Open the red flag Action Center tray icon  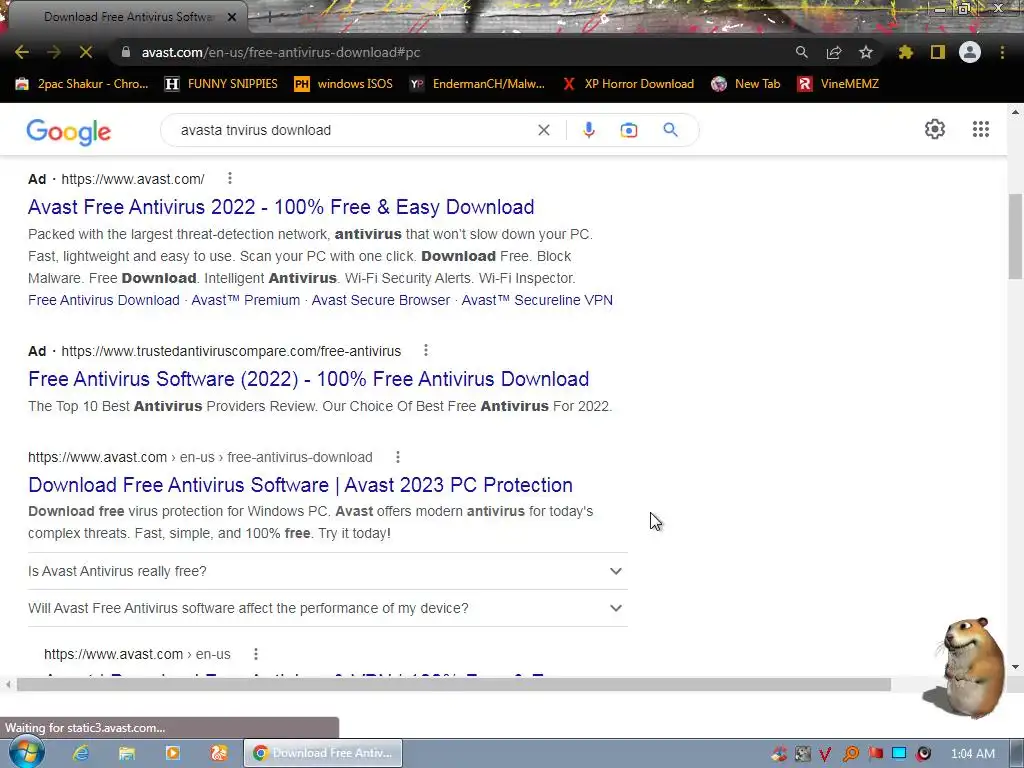tap(875, 753)
